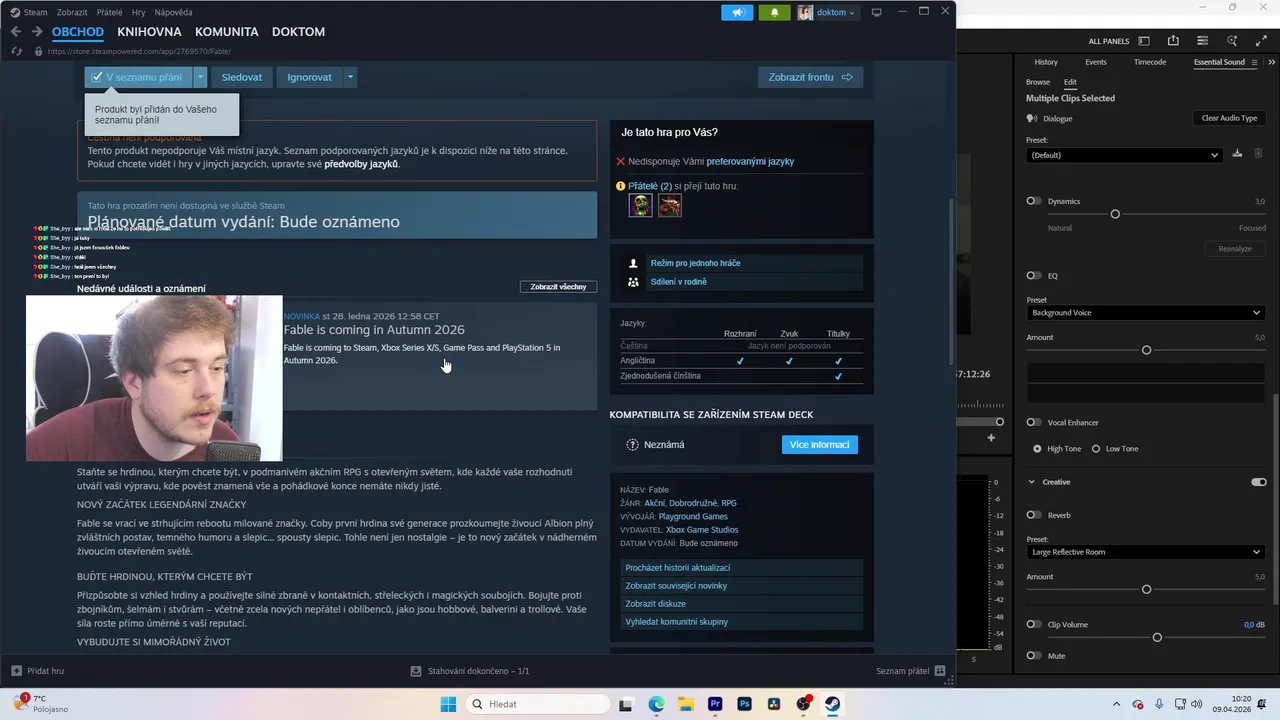Delete preset trash icon in Essential Sound
The image size is (1280, 720).
(x=1258, y=153)
